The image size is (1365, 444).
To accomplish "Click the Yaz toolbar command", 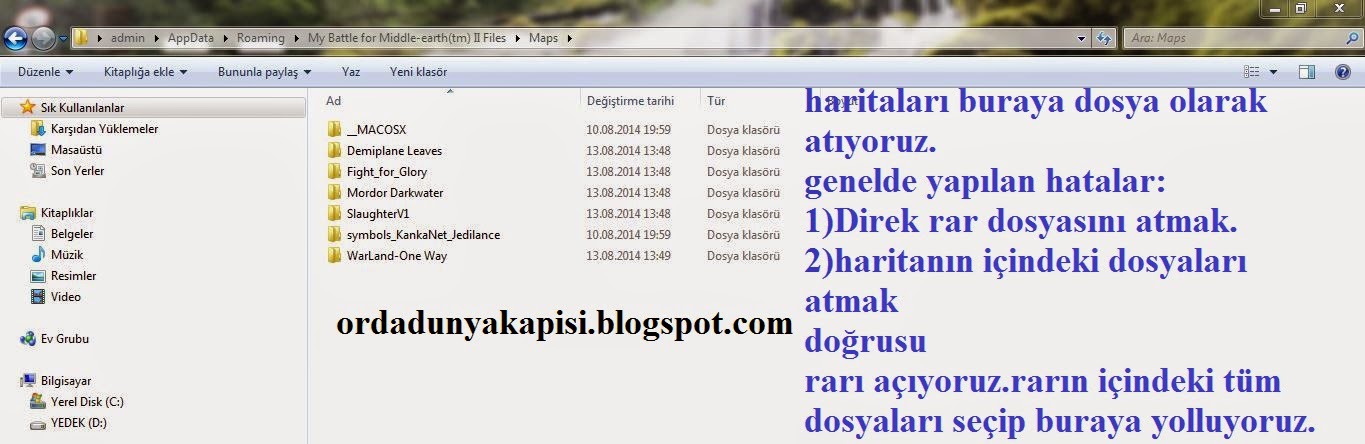I will pyautogui.click(x=351, y=72).
